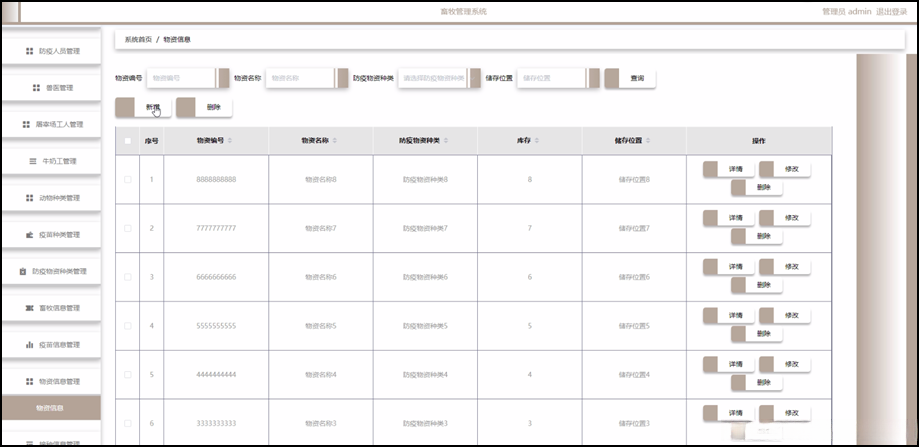919x447 pixels.
Task: Click the 4444444444 cell
Action: tap(216, 374)
